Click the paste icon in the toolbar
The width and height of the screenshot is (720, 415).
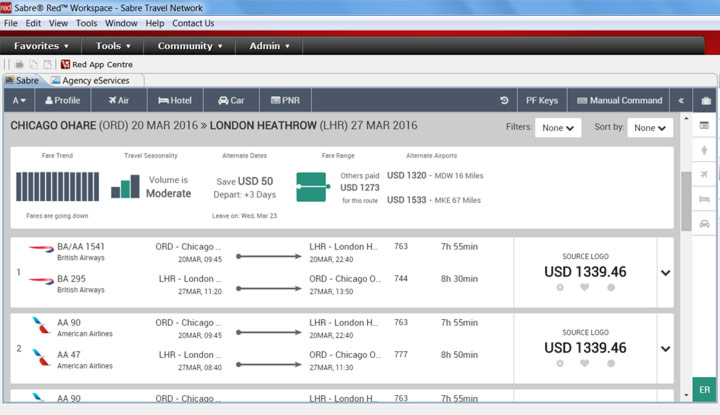(48, 65)
